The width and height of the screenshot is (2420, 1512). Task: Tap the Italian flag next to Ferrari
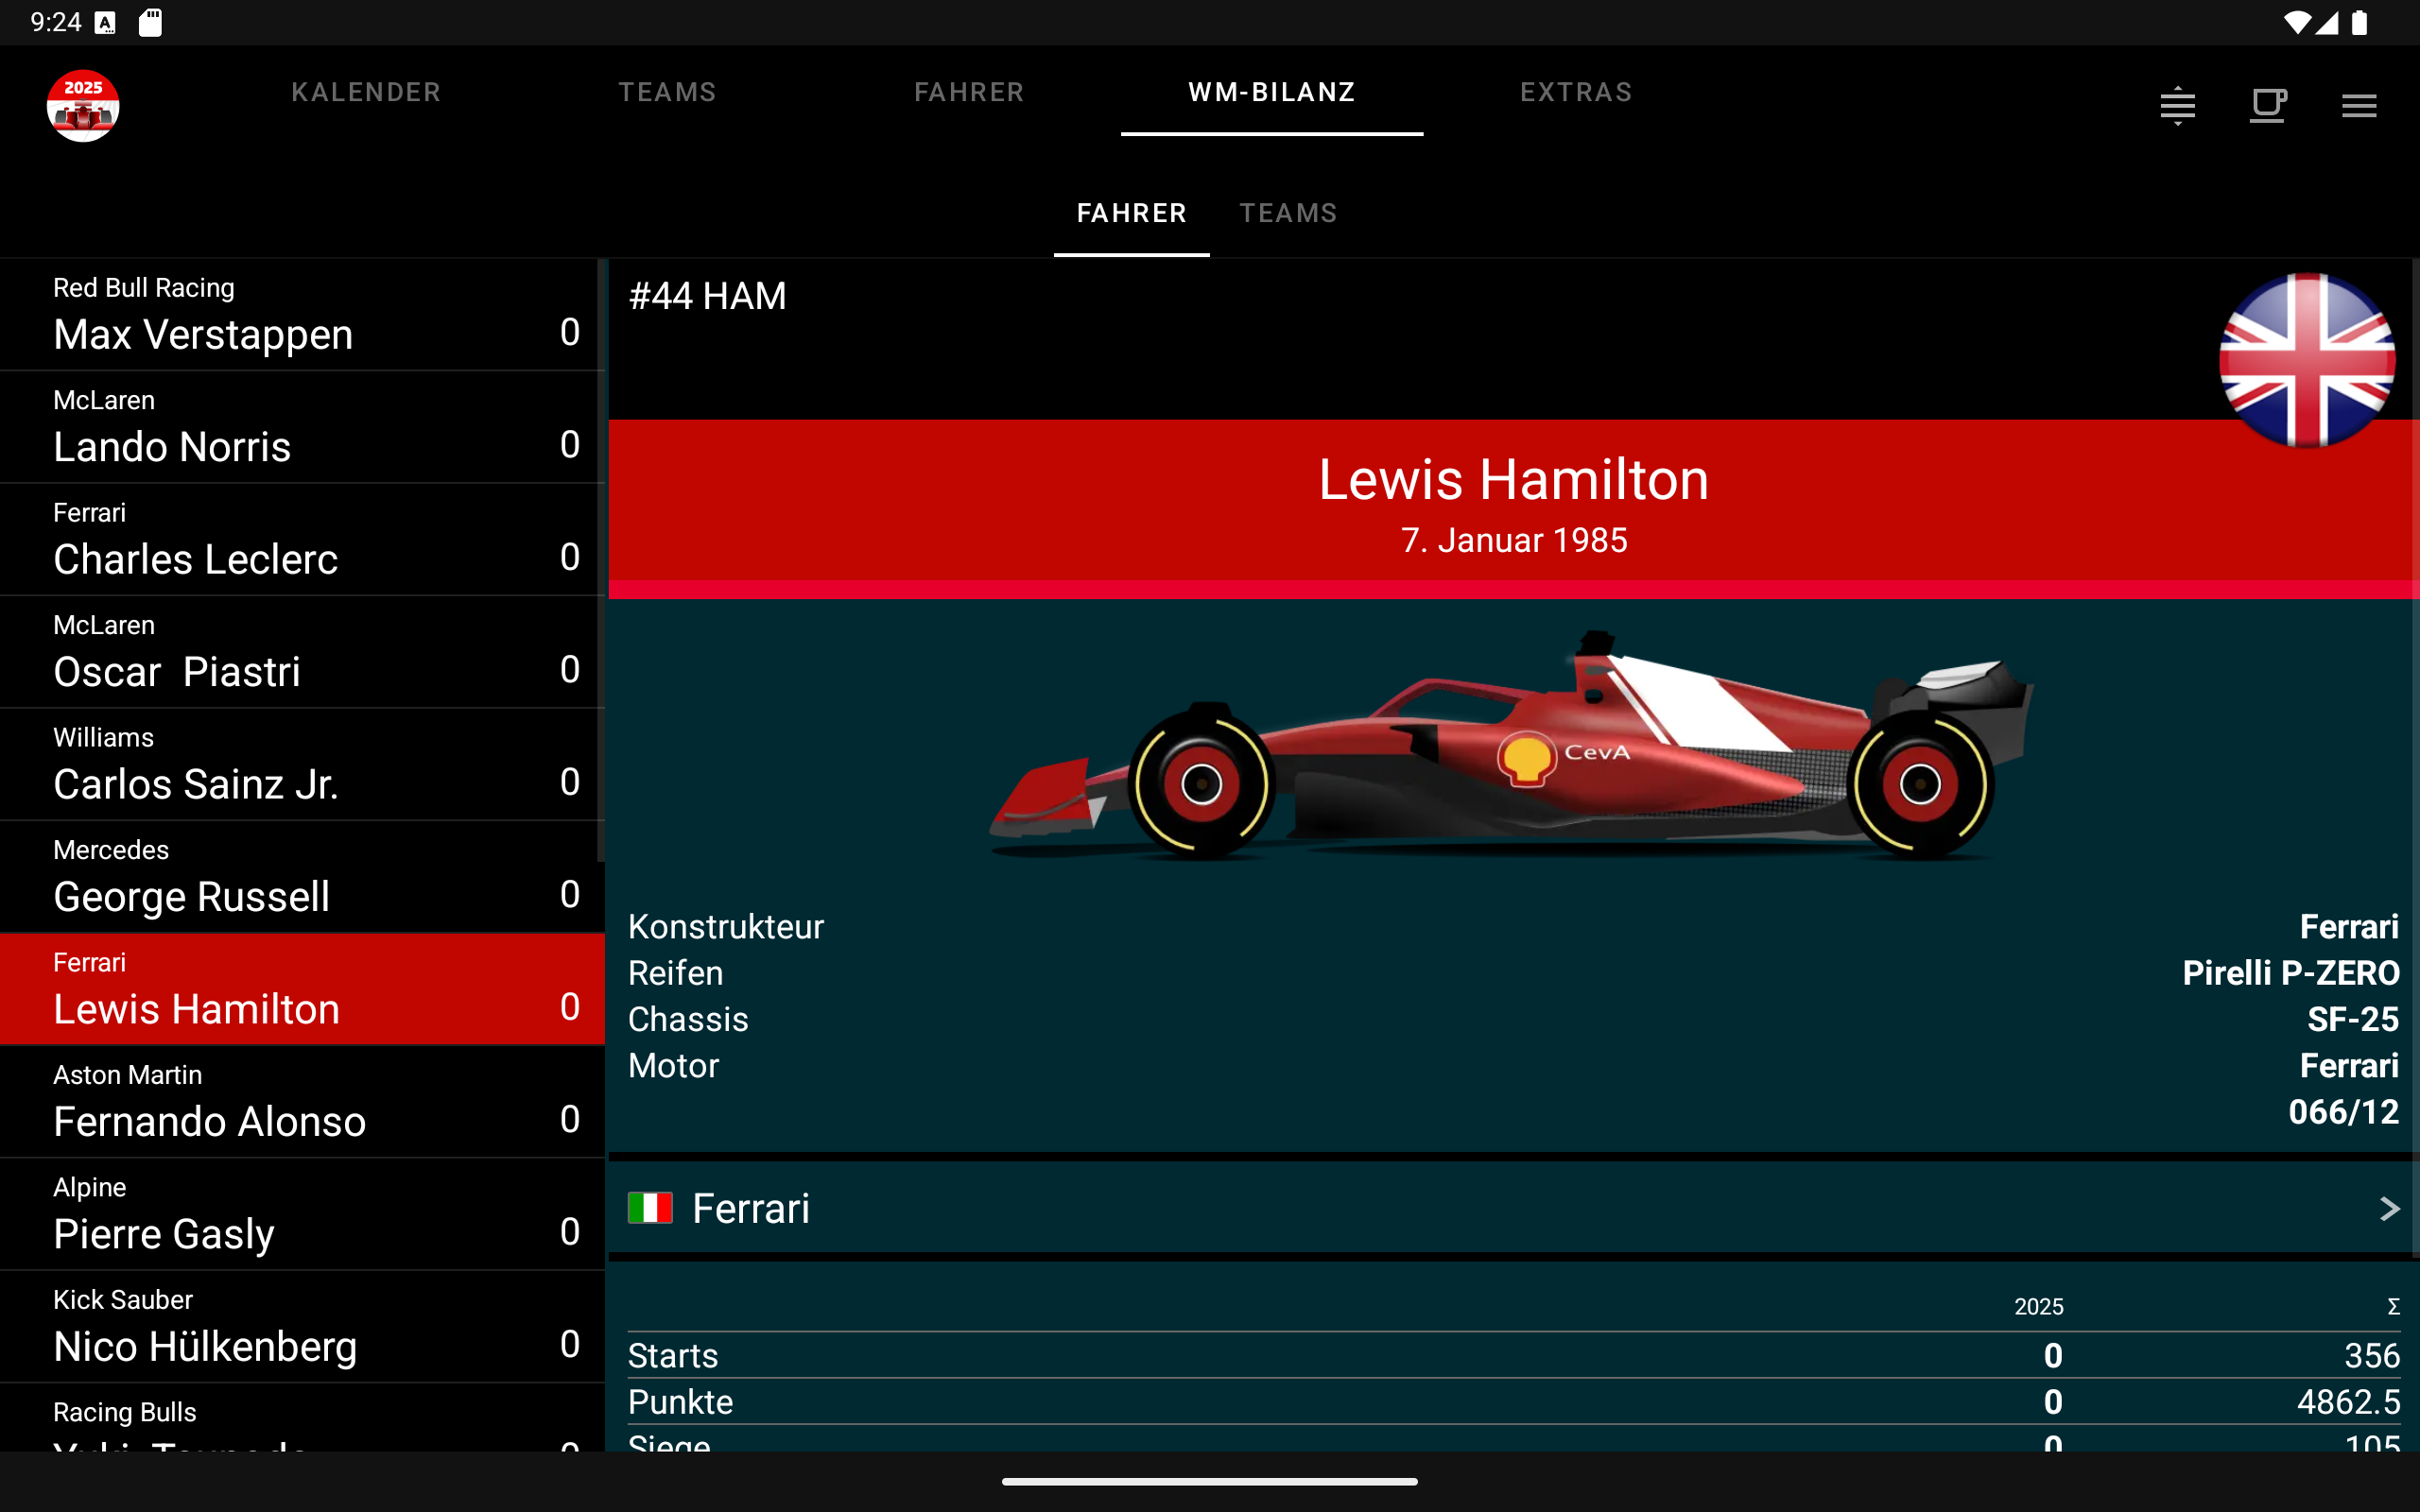click(x=650, y=1208)
